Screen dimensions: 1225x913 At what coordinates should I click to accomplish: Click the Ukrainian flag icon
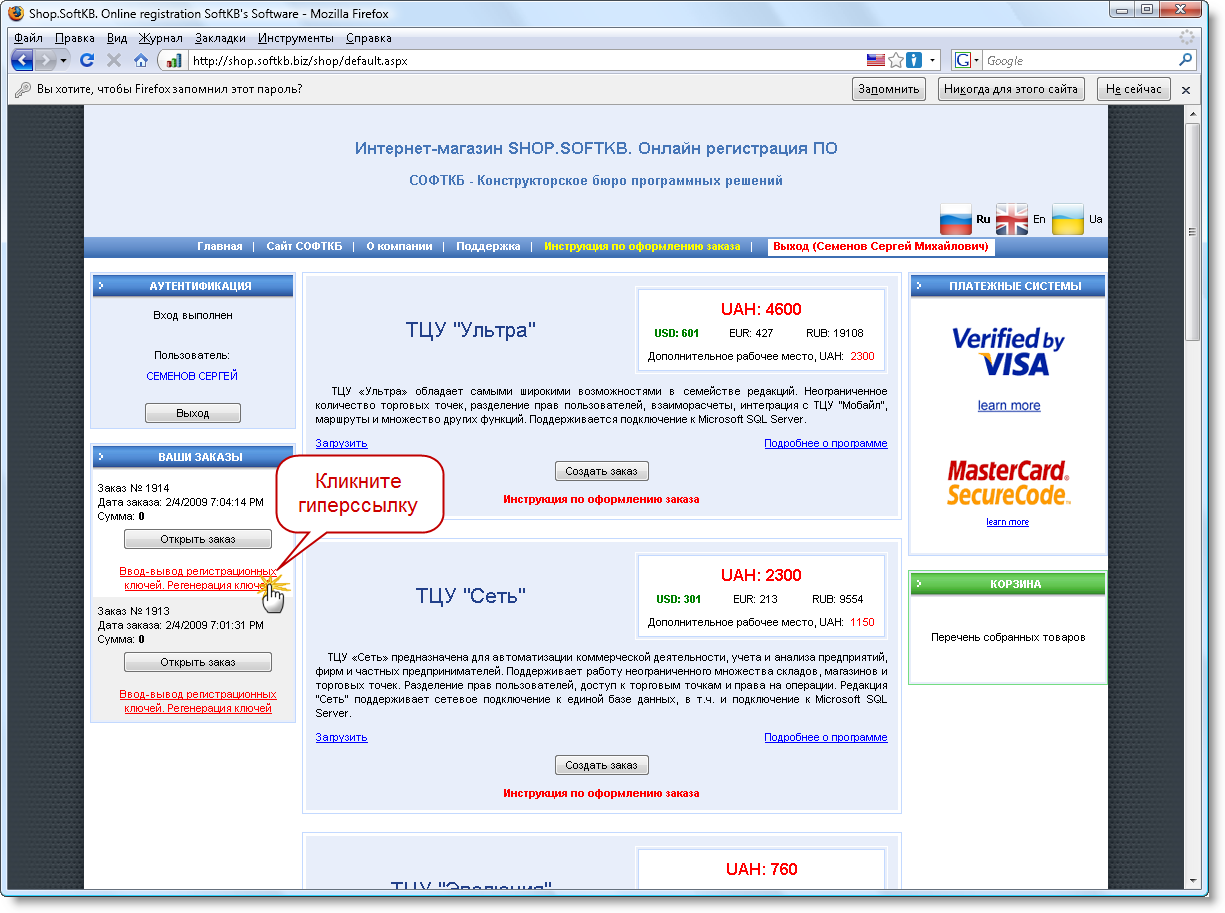(x=1068, y=219)
